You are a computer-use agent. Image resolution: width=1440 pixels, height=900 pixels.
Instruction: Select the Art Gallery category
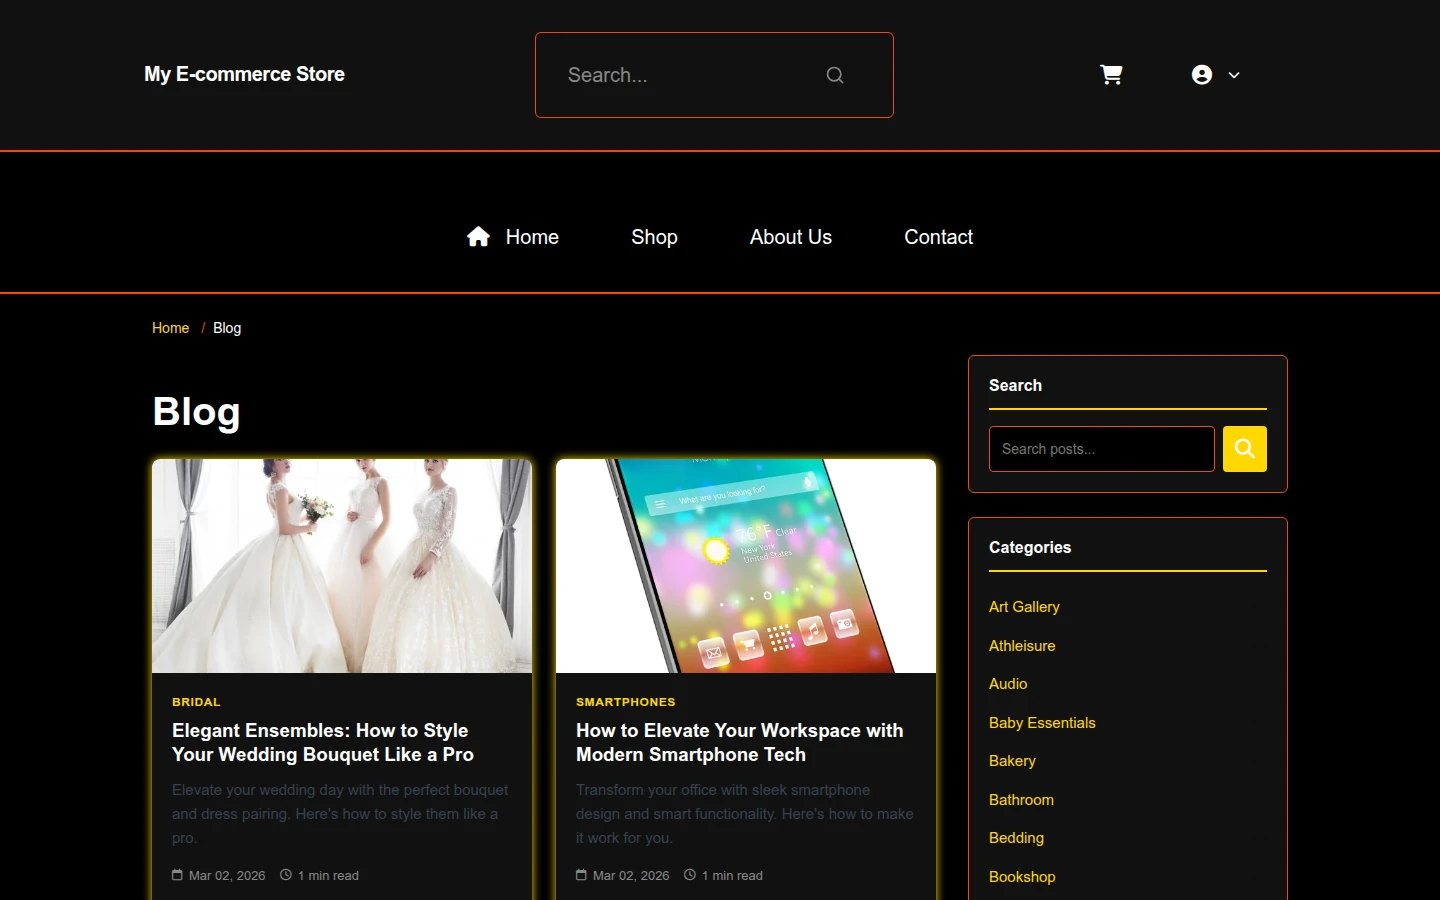[x=1024, y=607]
